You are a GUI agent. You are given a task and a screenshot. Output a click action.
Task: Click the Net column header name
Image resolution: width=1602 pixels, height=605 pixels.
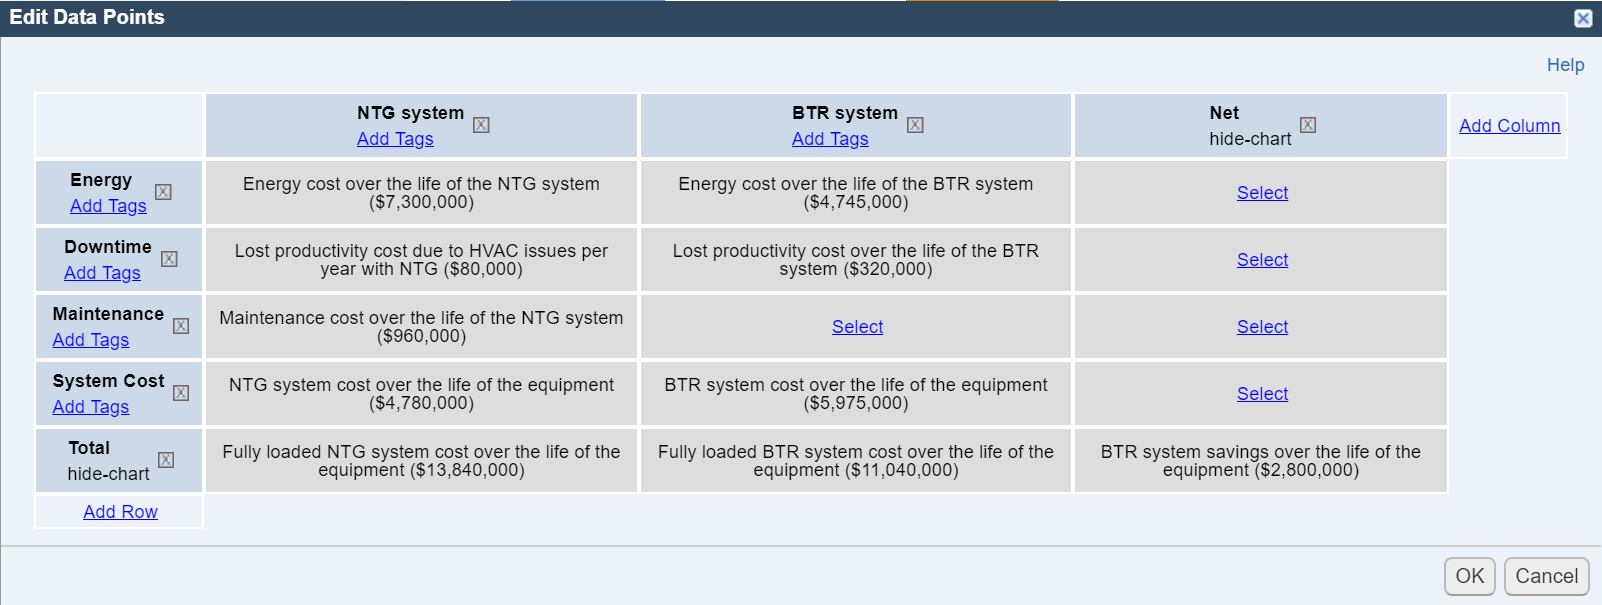(x=1224, y=113)
